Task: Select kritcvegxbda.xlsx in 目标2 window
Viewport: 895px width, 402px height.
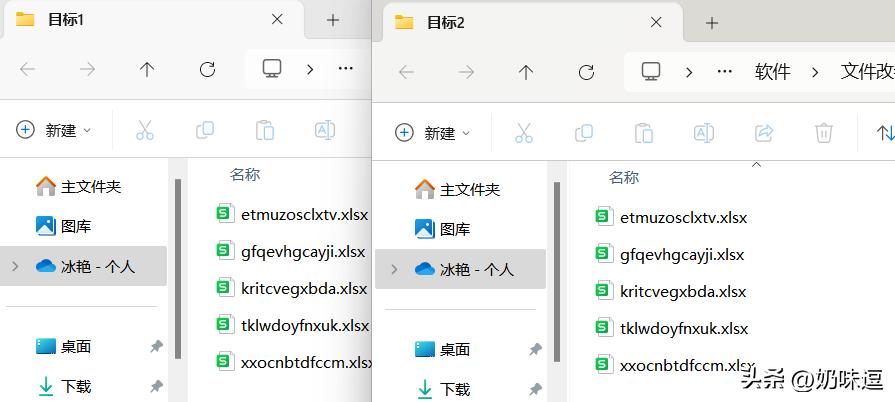Action: tap(671, 291)
